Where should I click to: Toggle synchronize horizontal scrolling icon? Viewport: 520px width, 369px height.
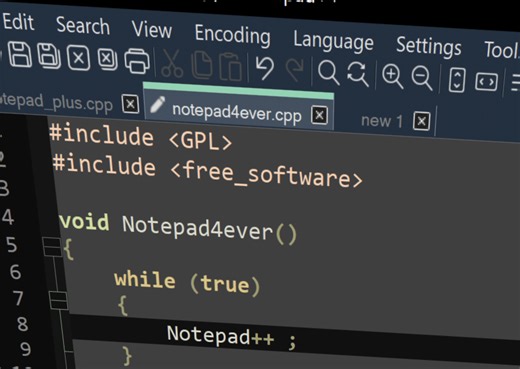pos(486,82)
